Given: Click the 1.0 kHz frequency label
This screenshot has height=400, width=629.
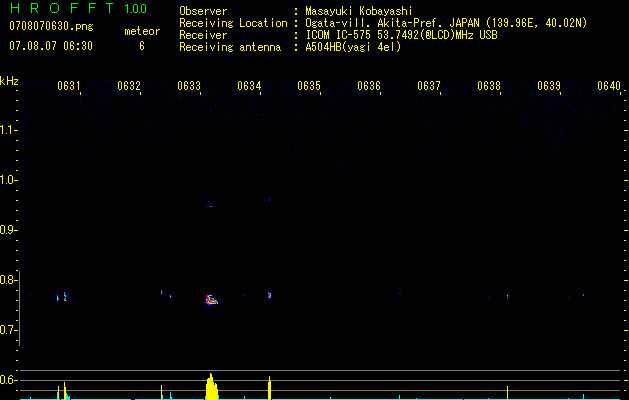Looking at the screenshot, I should 8,180.
